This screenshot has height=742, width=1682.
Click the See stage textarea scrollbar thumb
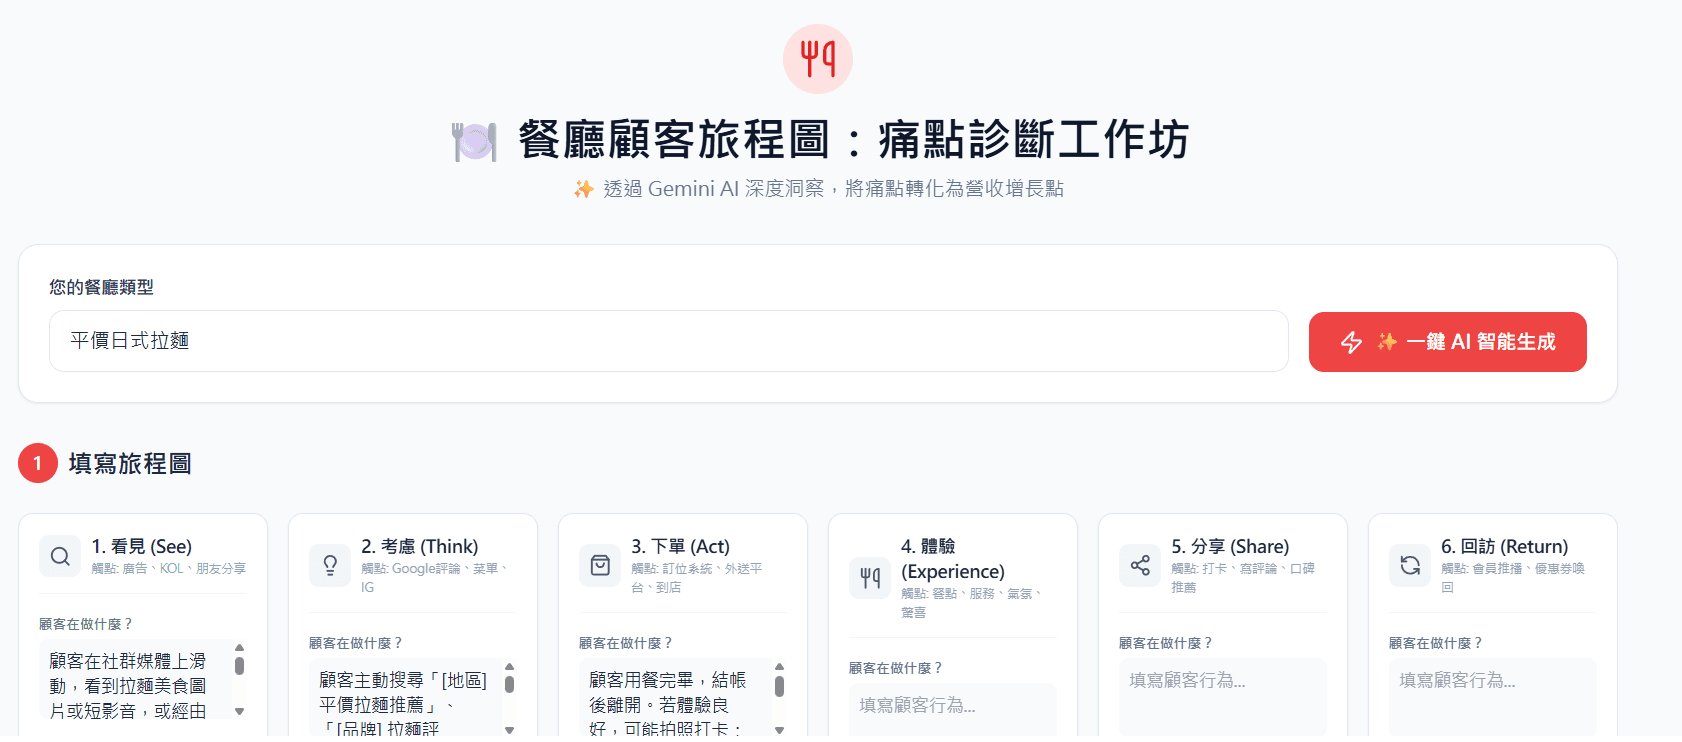point(239,665)
